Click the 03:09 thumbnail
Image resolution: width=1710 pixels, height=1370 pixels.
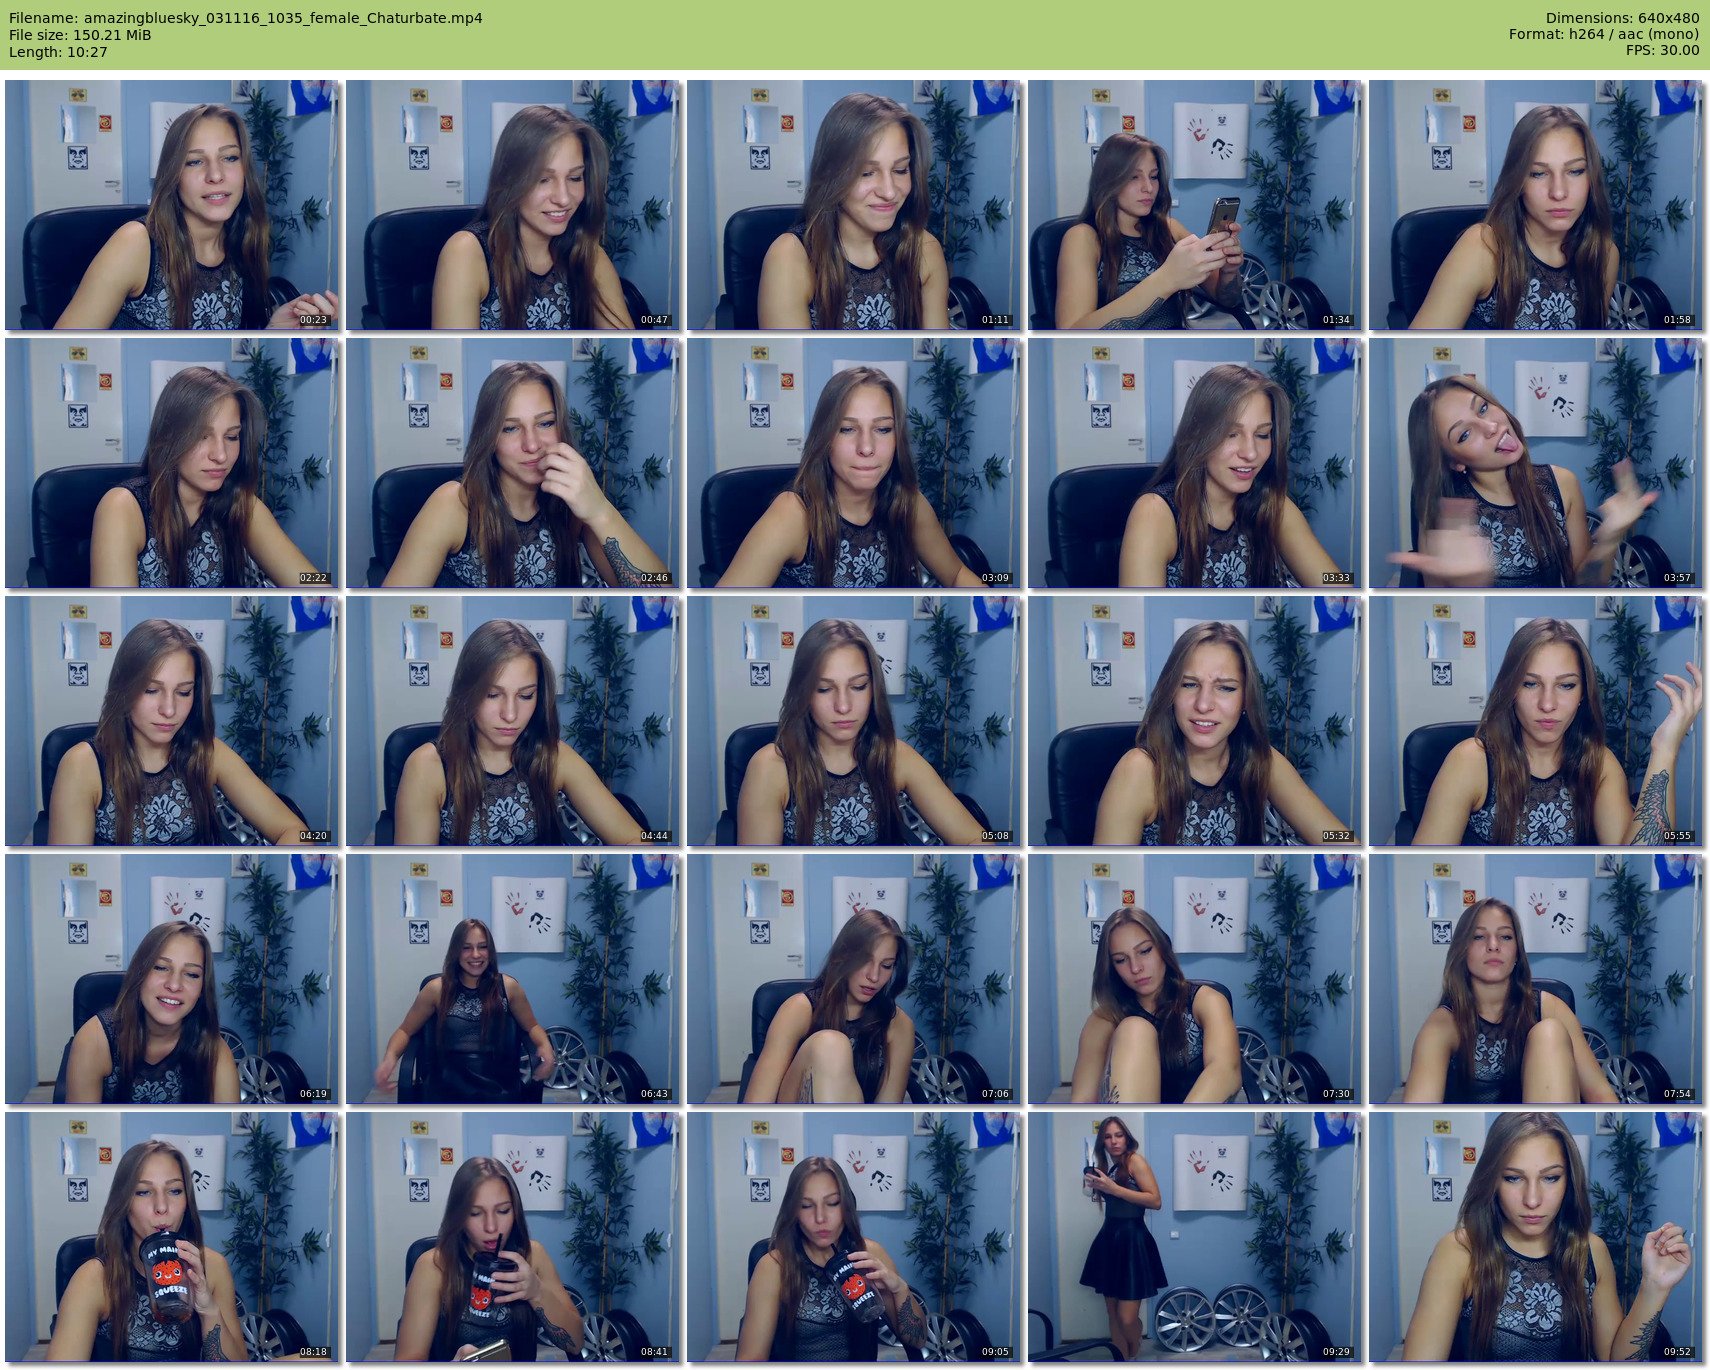[853, 463]
